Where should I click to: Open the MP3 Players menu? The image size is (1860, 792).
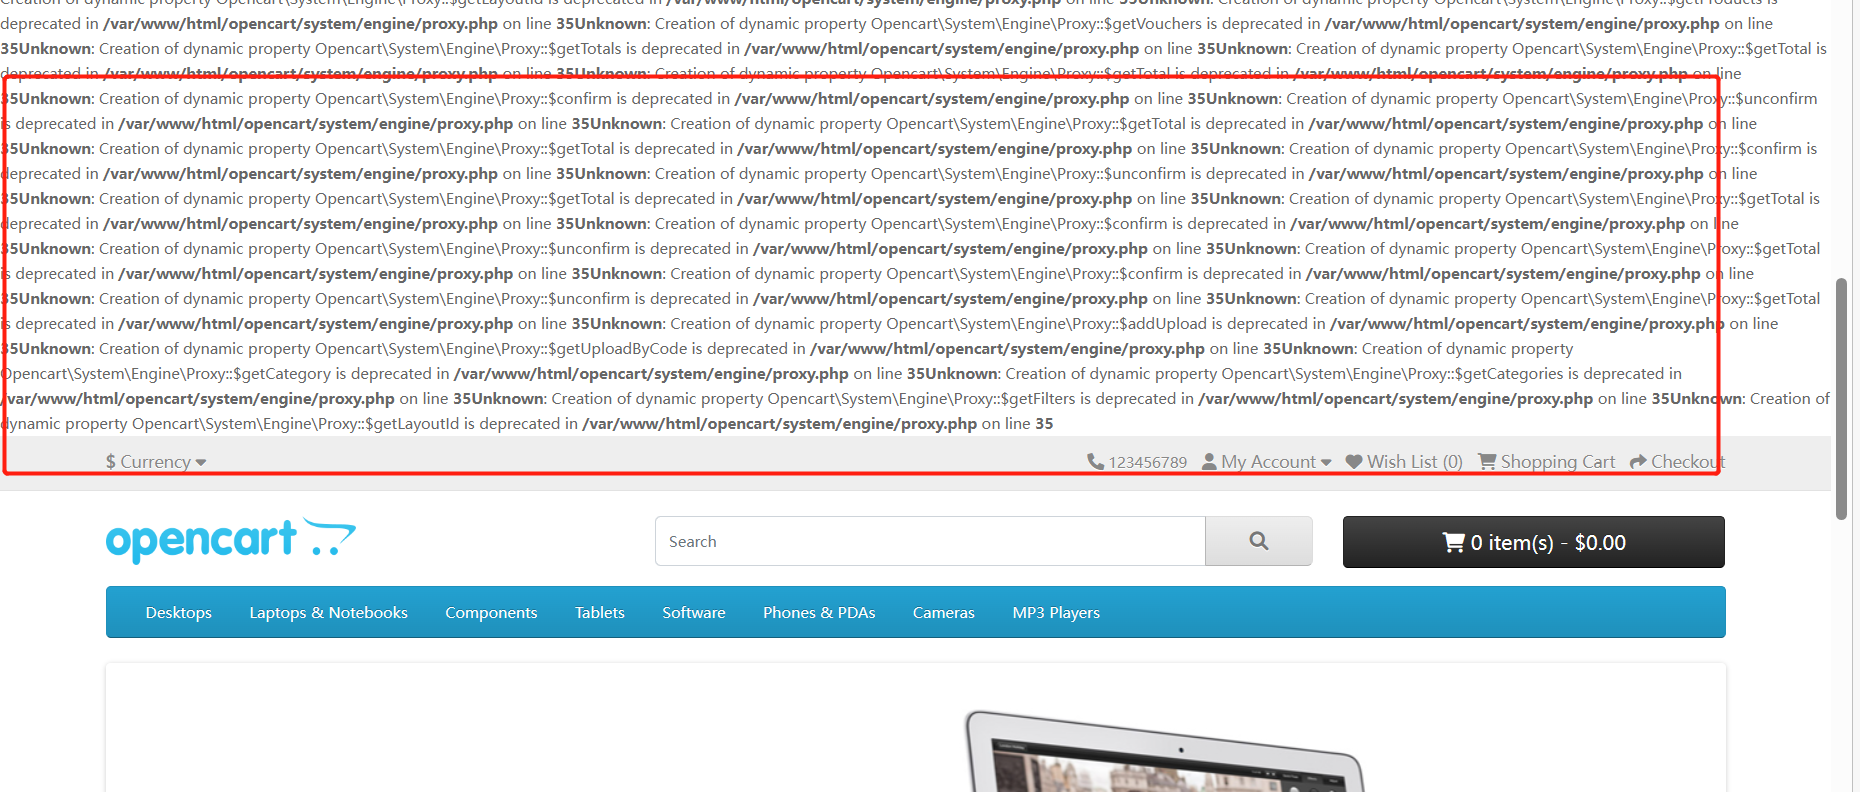point(1056,612)
